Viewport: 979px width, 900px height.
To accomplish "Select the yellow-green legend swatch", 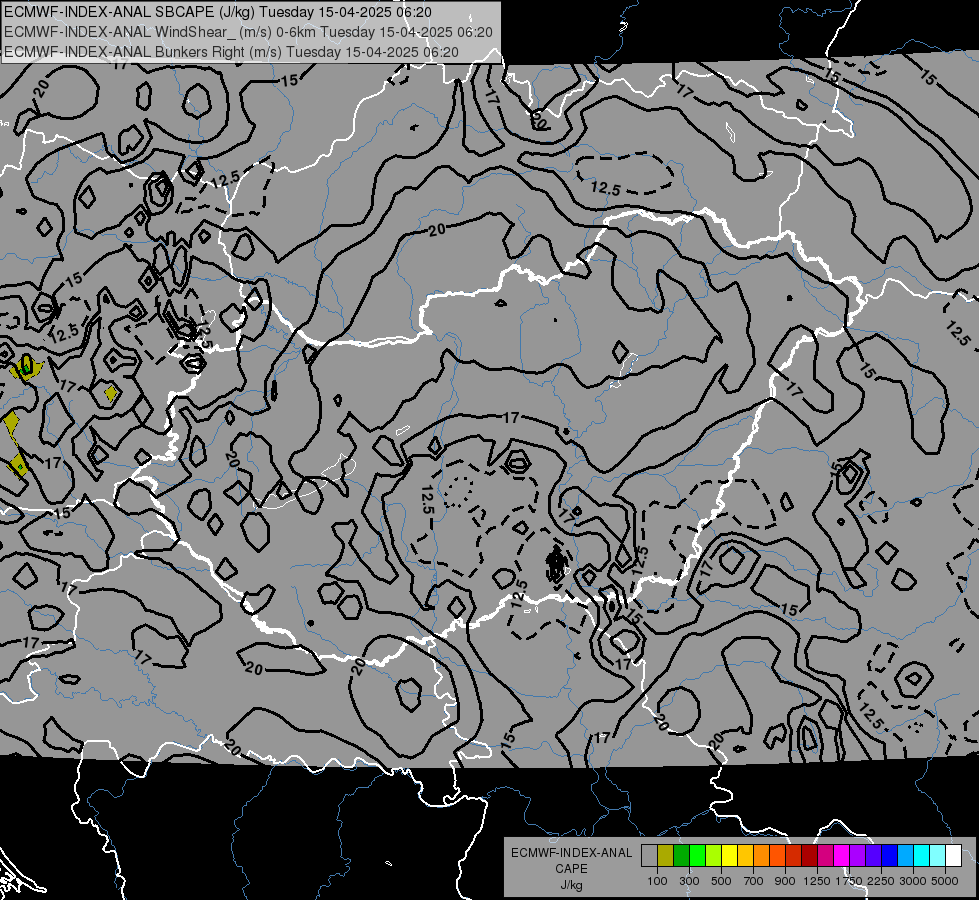I will pos(713,856).
